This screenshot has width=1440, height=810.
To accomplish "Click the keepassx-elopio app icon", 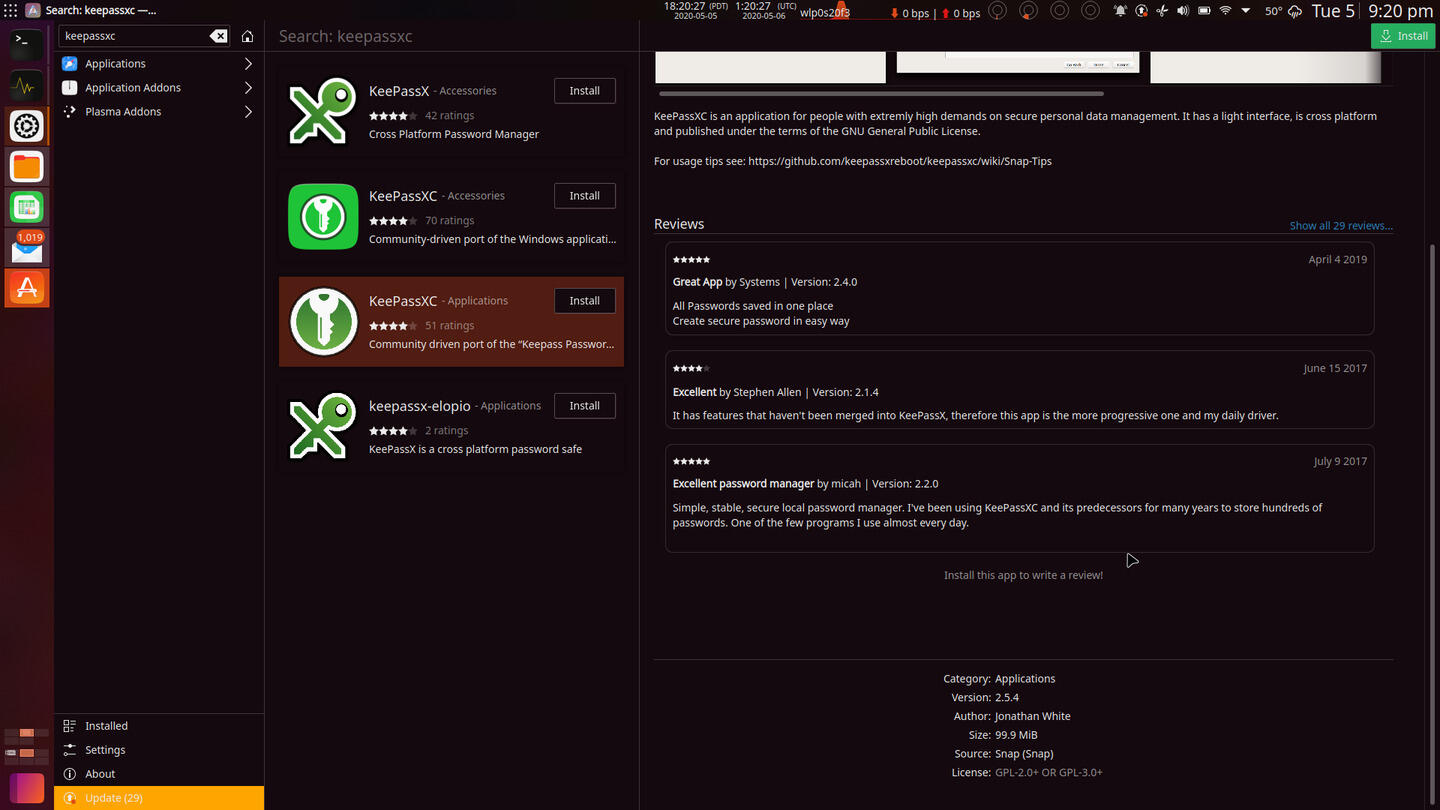I will (323, 426).
